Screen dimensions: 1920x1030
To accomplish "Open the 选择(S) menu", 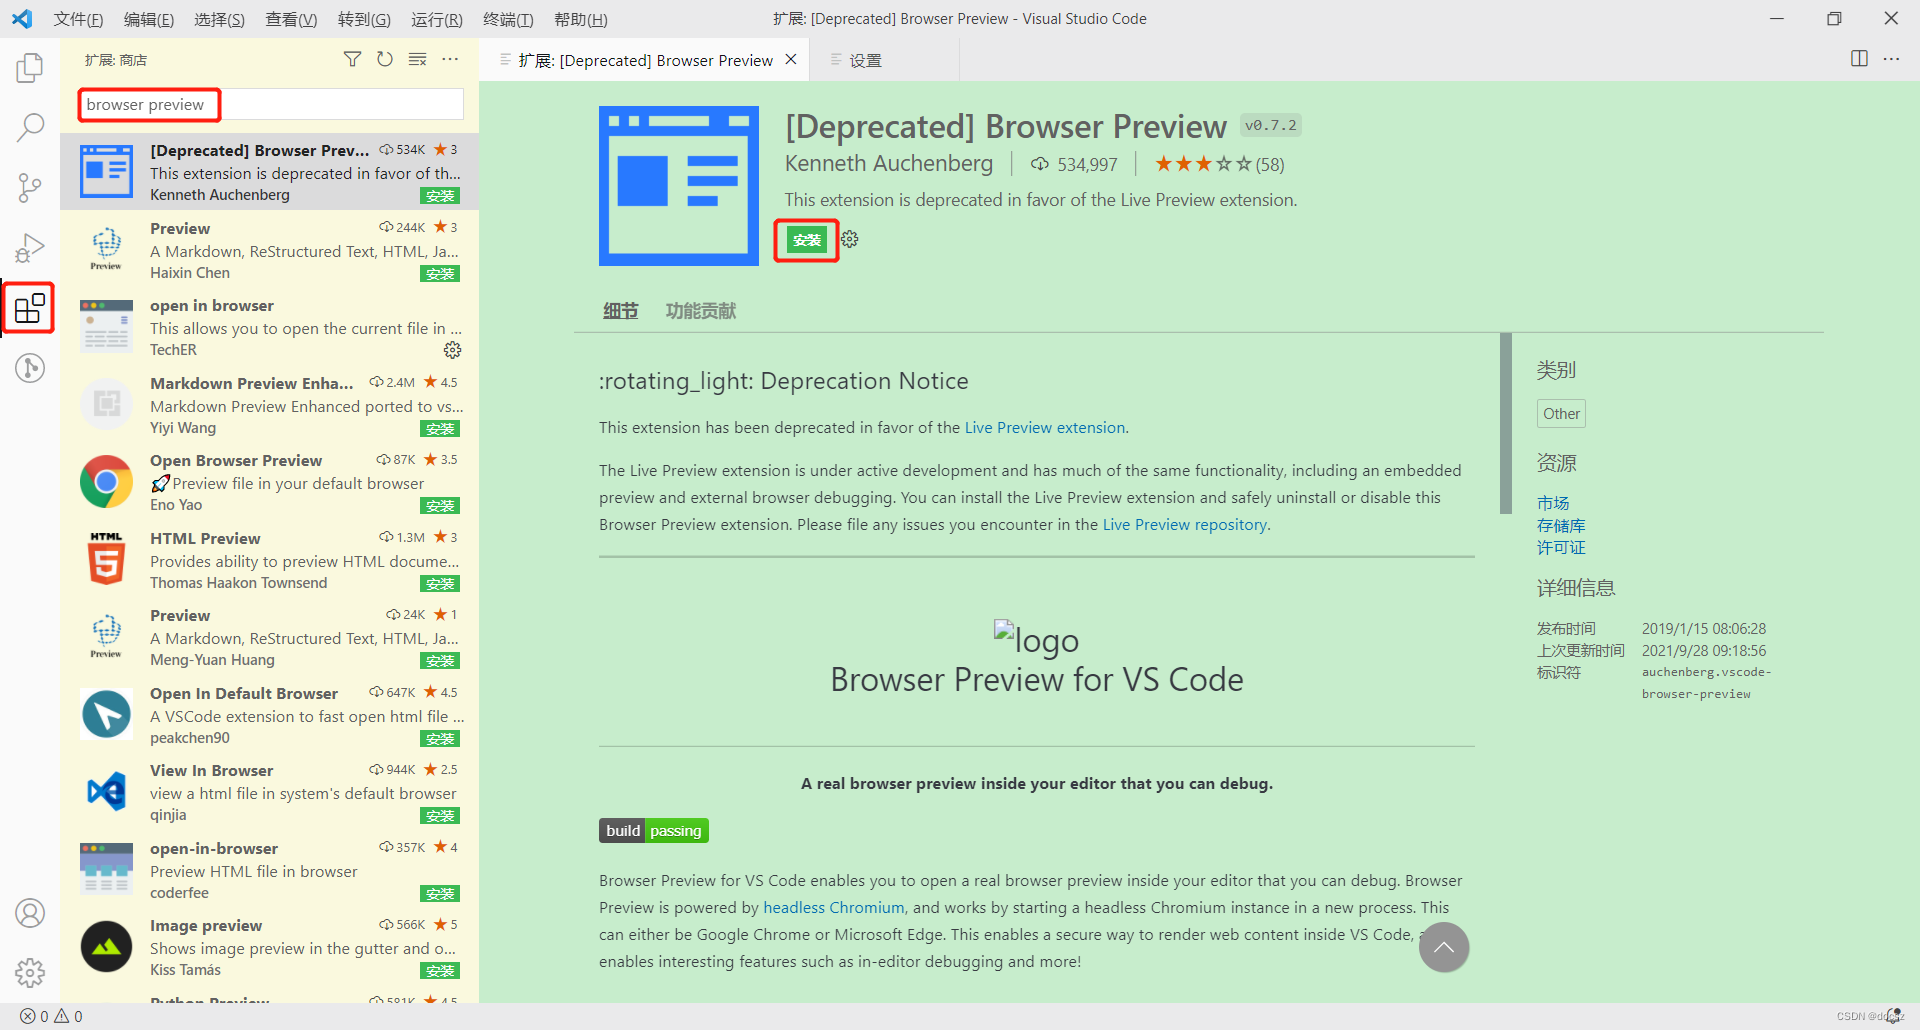I will (x=219, y=19).
